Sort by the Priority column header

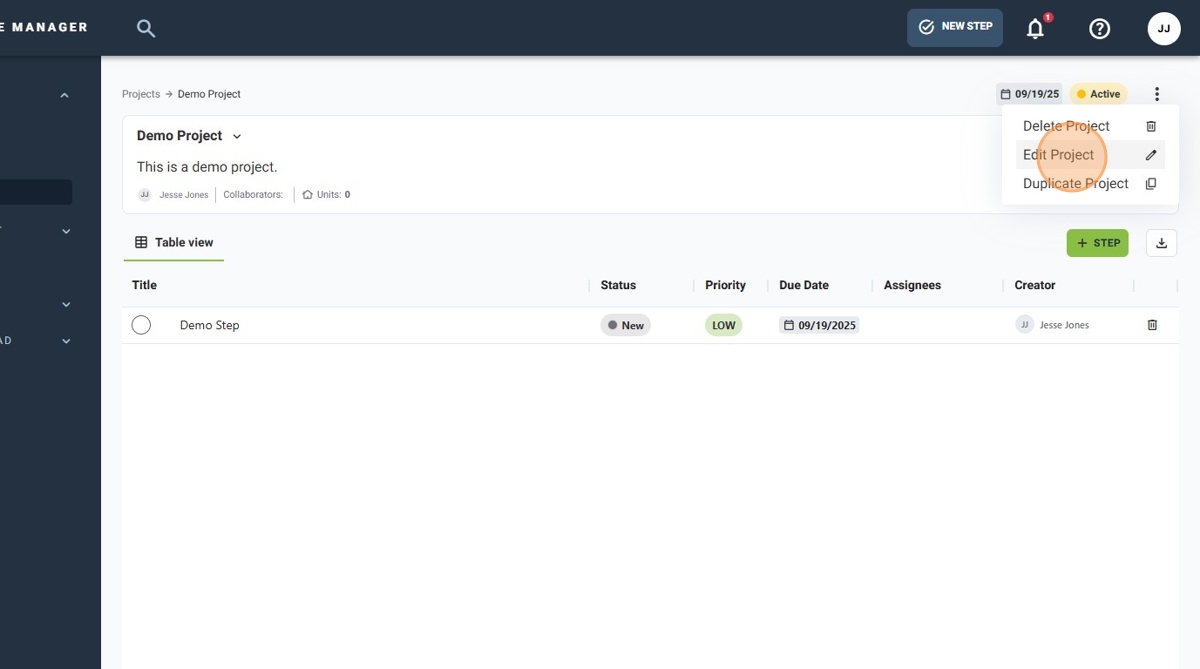[x=725, y=285]
